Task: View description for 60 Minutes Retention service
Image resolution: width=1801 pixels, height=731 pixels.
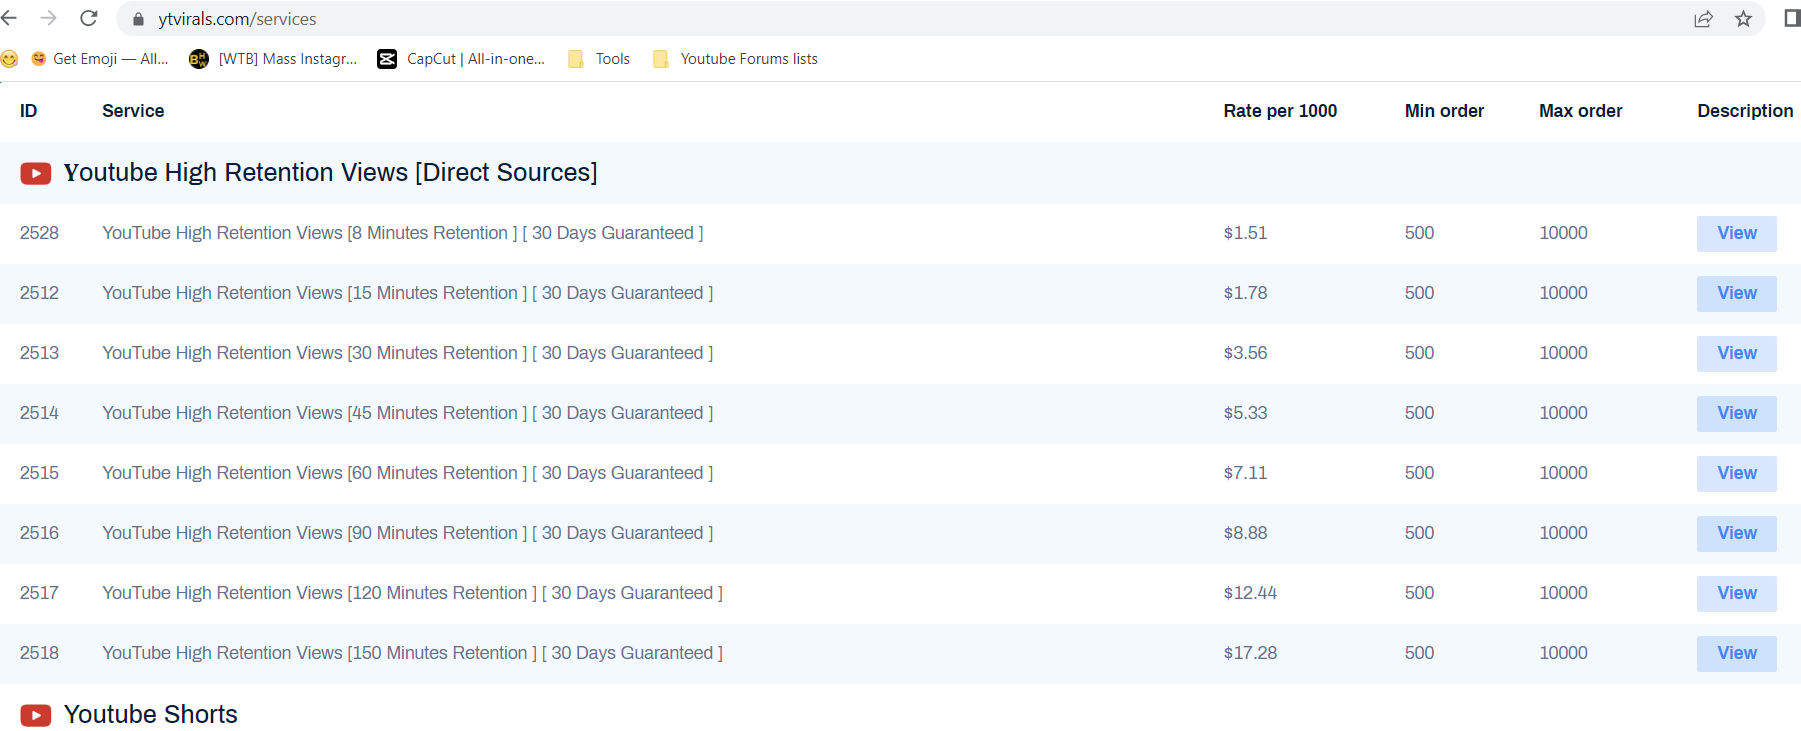Action: [x=1736, y=473]
